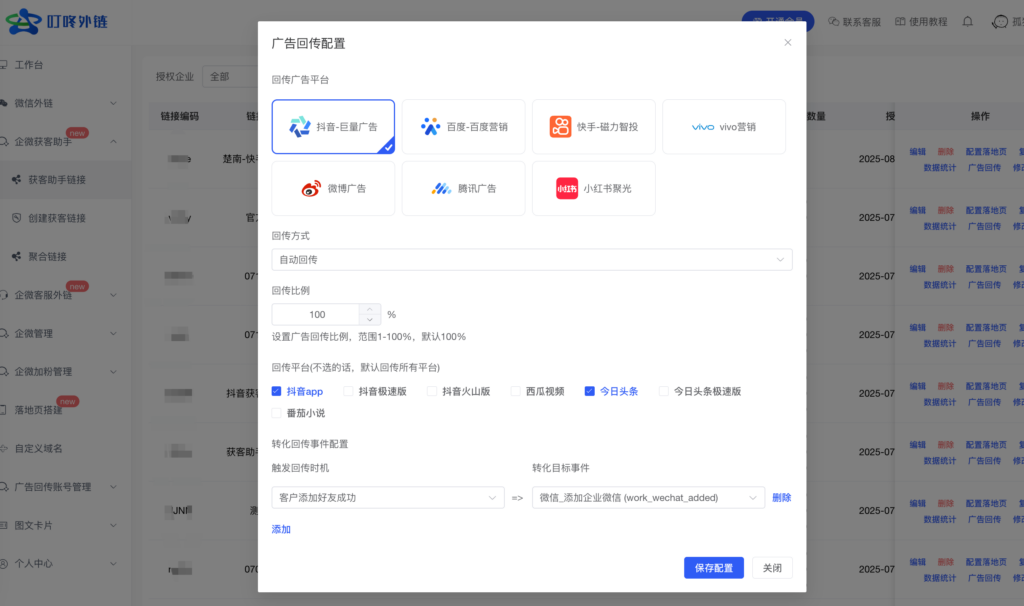Choose the 百度-百度营销 platform icon
The height and width of the screenshot is (606, 1024).
[x=431, y=127]
